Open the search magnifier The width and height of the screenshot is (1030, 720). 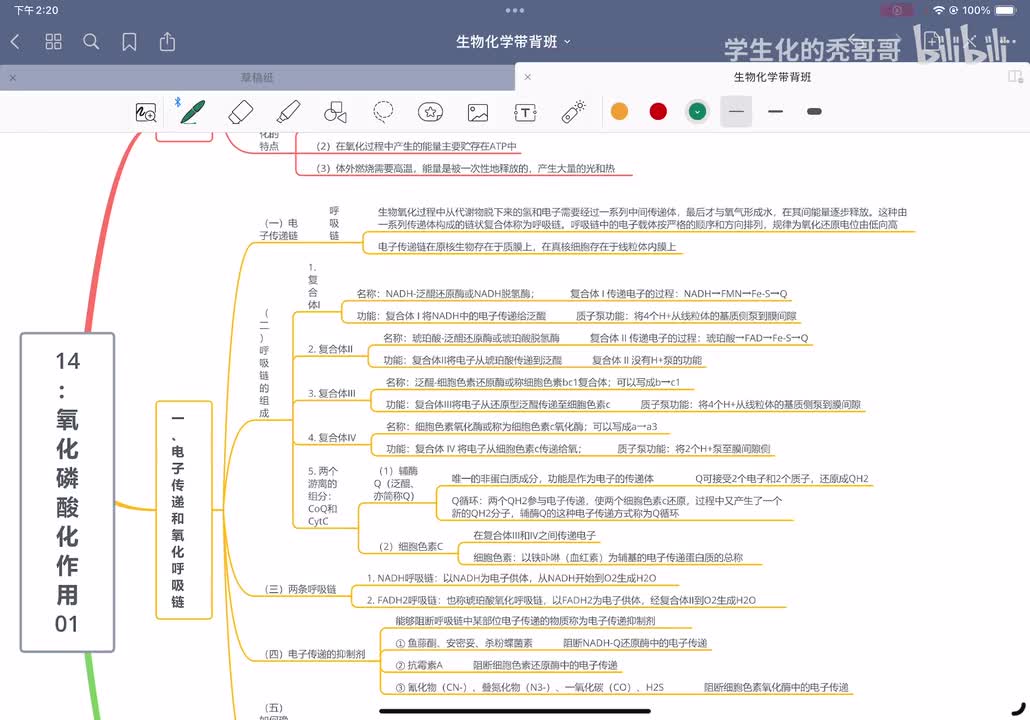coord(91,42)
